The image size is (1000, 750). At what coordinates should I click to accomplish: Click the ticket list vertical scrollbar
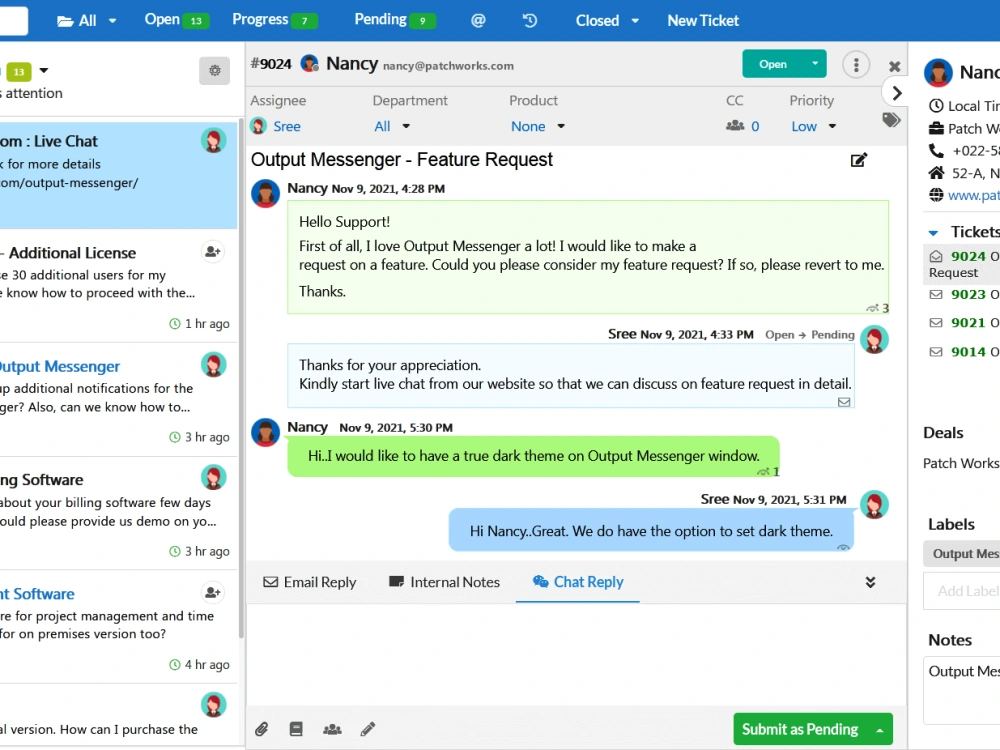(x=240, y=376)
